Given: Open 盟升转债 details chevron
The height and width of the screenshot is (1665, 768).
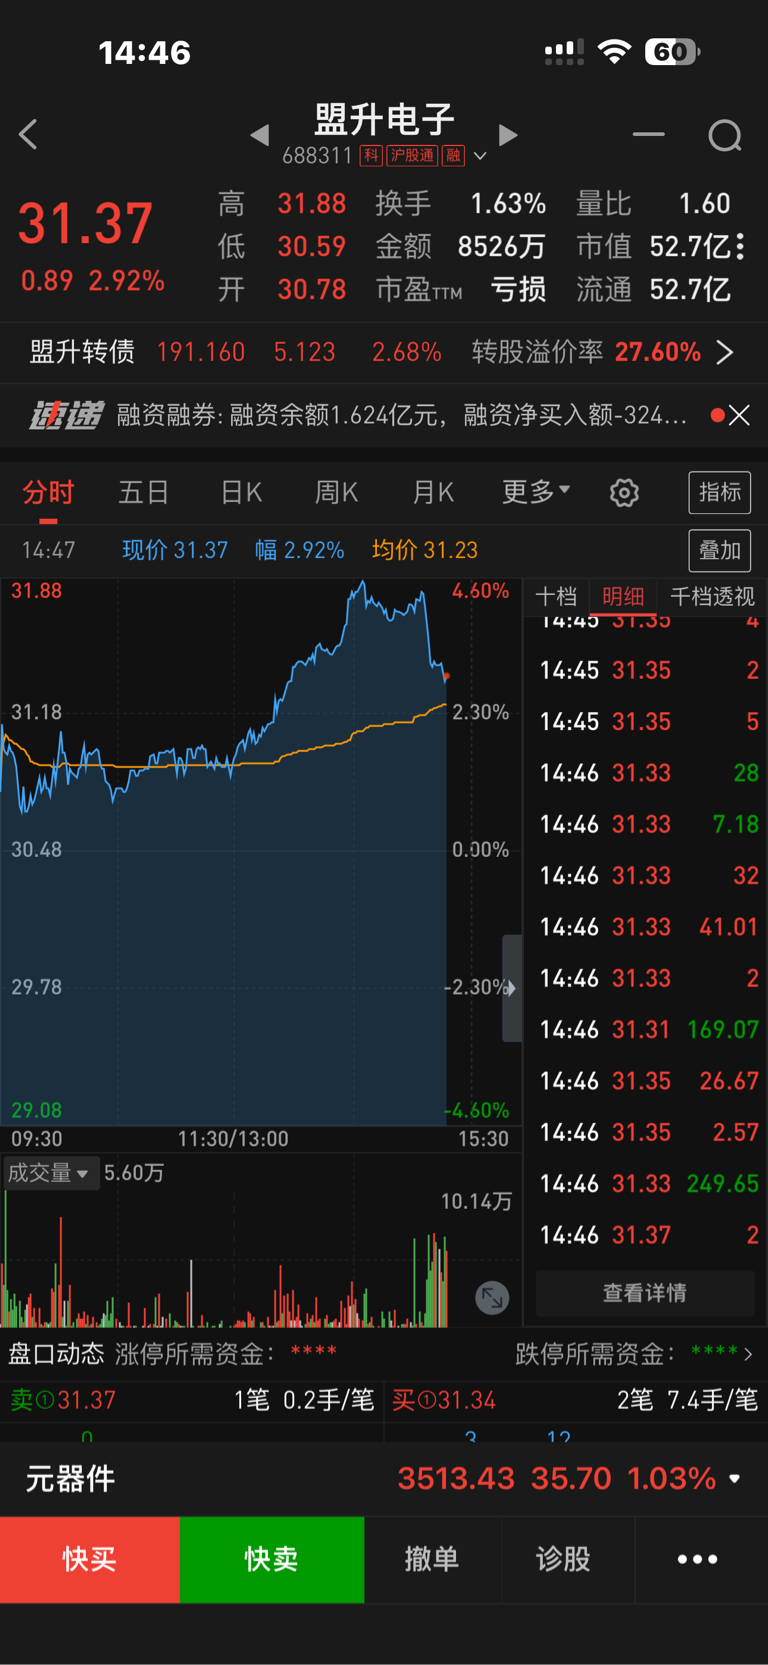Looking at the screenshot, I should pos(725,352).
